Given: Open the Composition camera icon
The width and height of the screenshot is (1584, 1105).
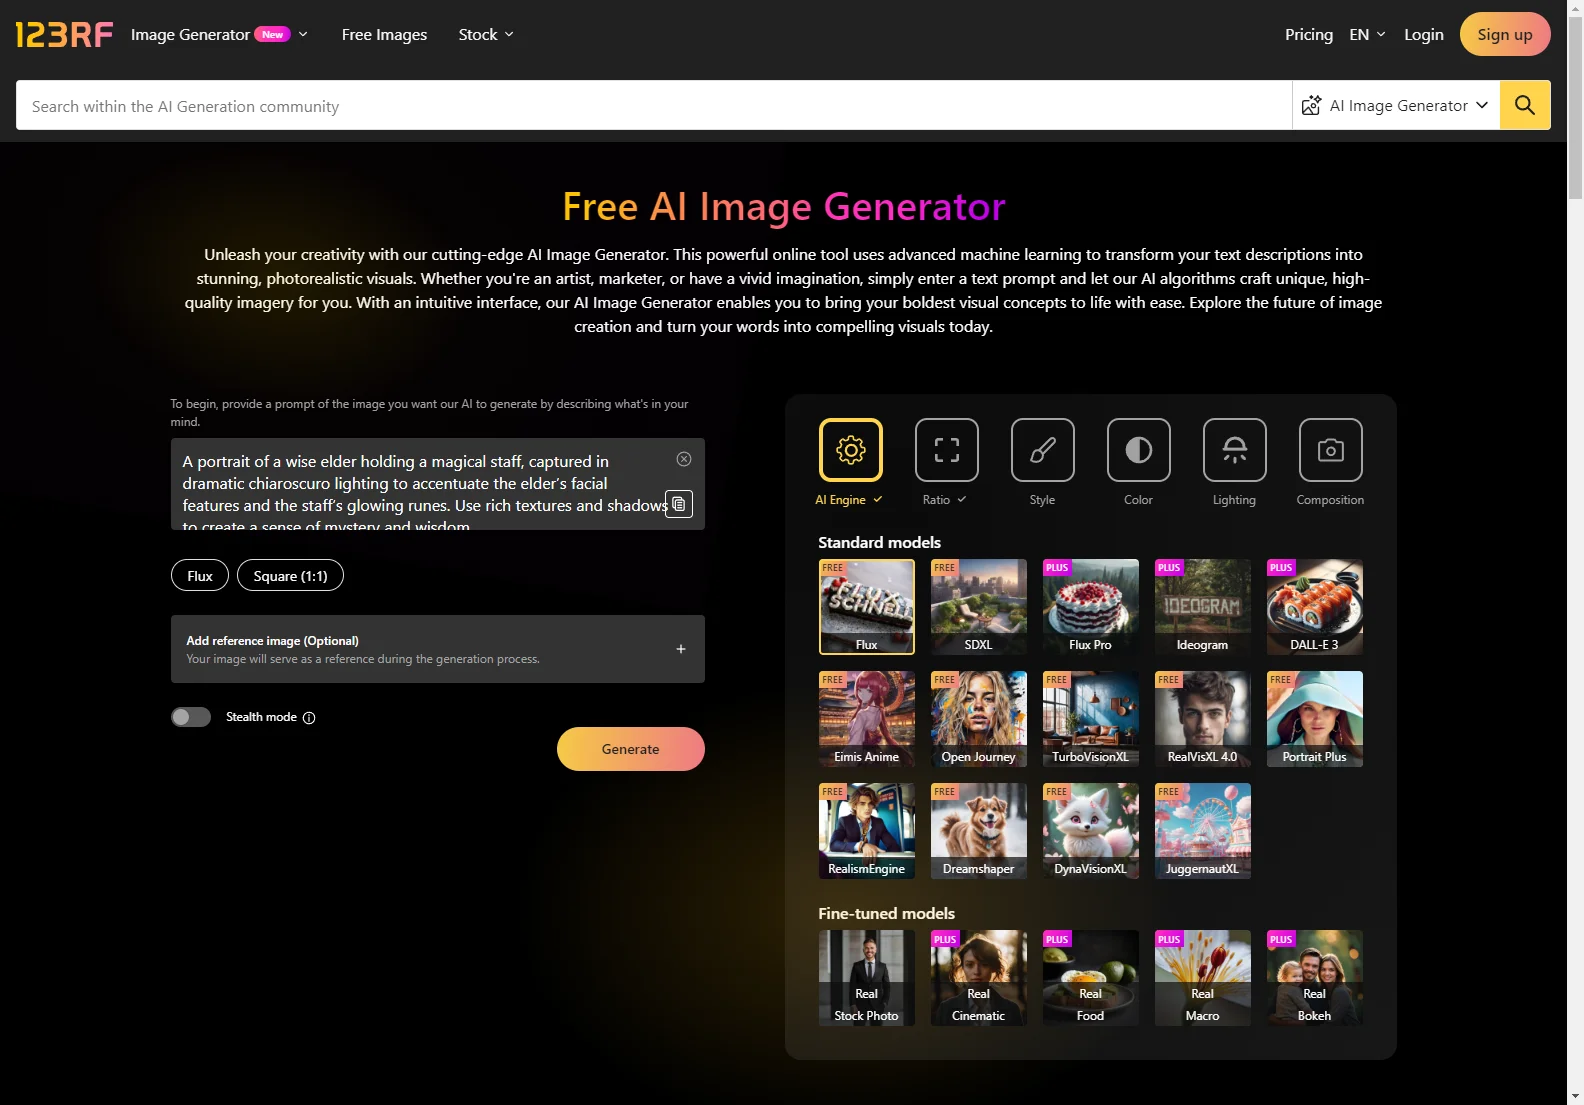Looking at the screenshot, I should click(1330, 450).
